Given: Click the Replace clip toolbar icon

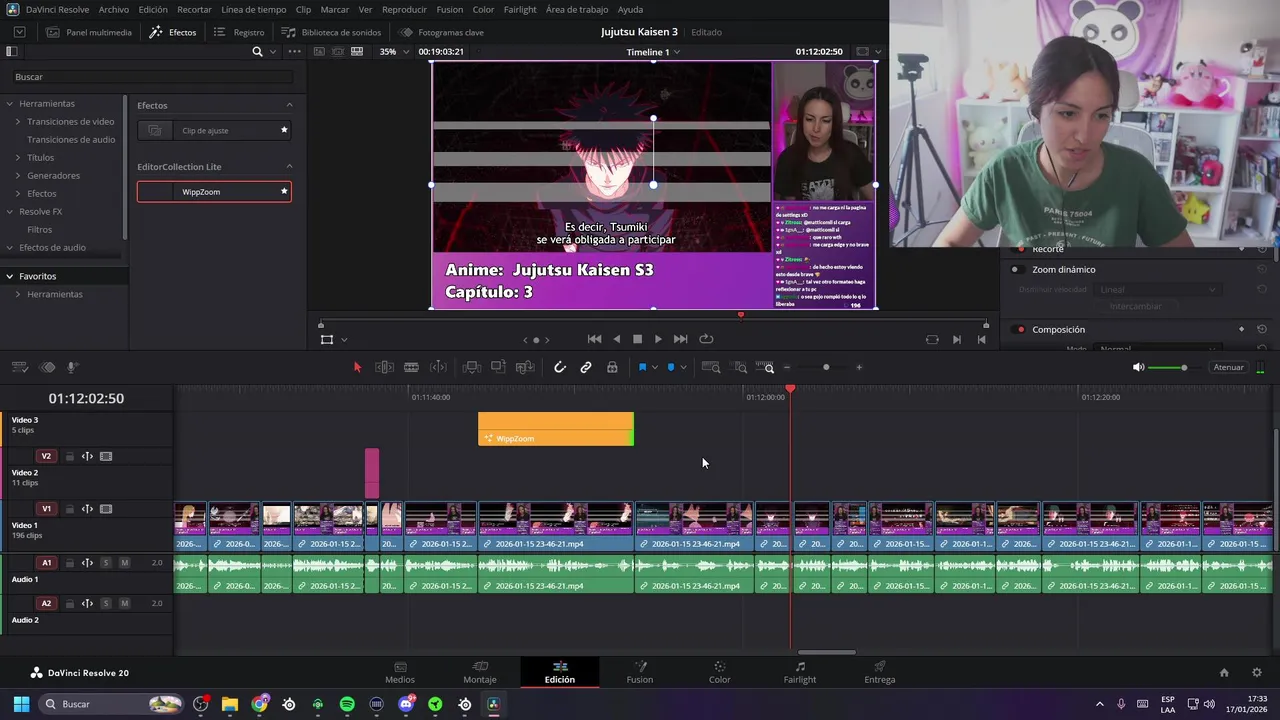Looking at the screenshot, I should click(524, 367).
